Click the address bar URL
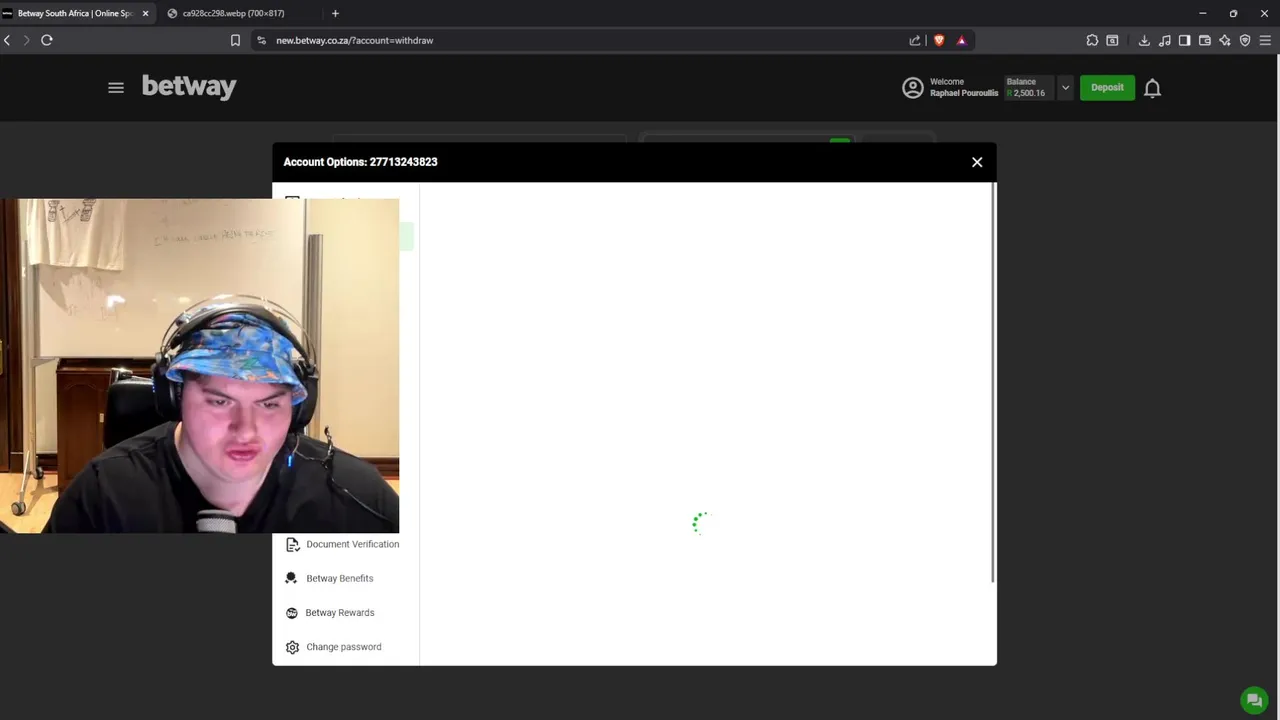The width and height of the screenshot is (1280, 720). pos(354,40)
